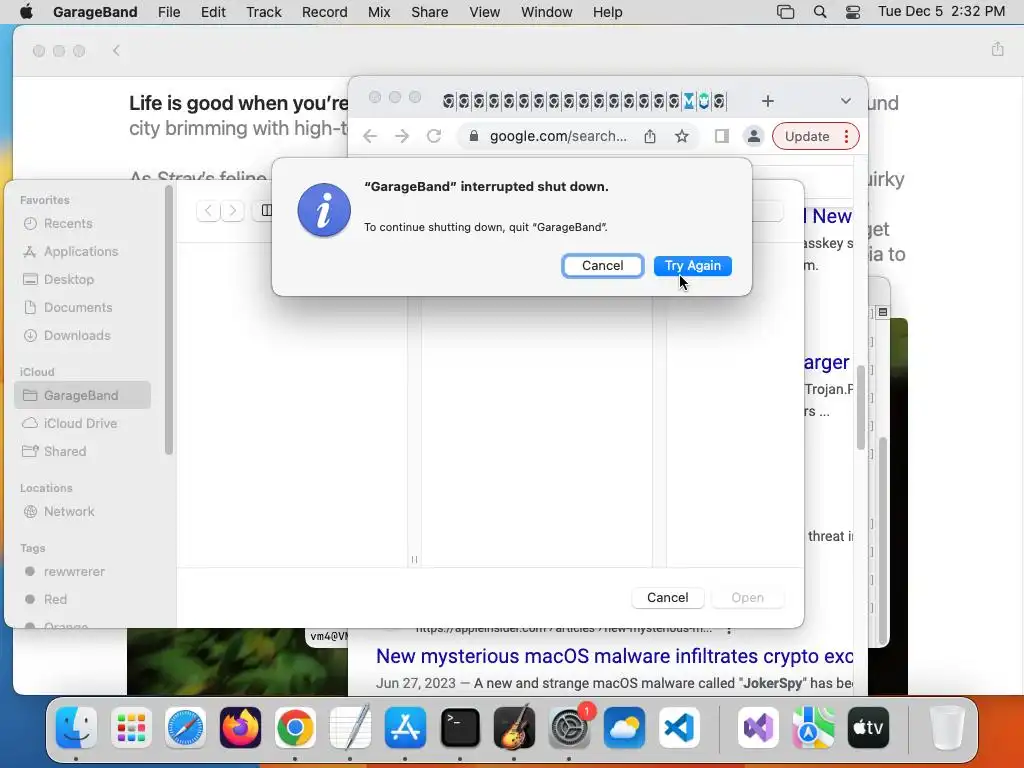Select the GarageBand iCloud folder in sidebar
Viewport: 1024px width, 768px height.
pos(82,395)
